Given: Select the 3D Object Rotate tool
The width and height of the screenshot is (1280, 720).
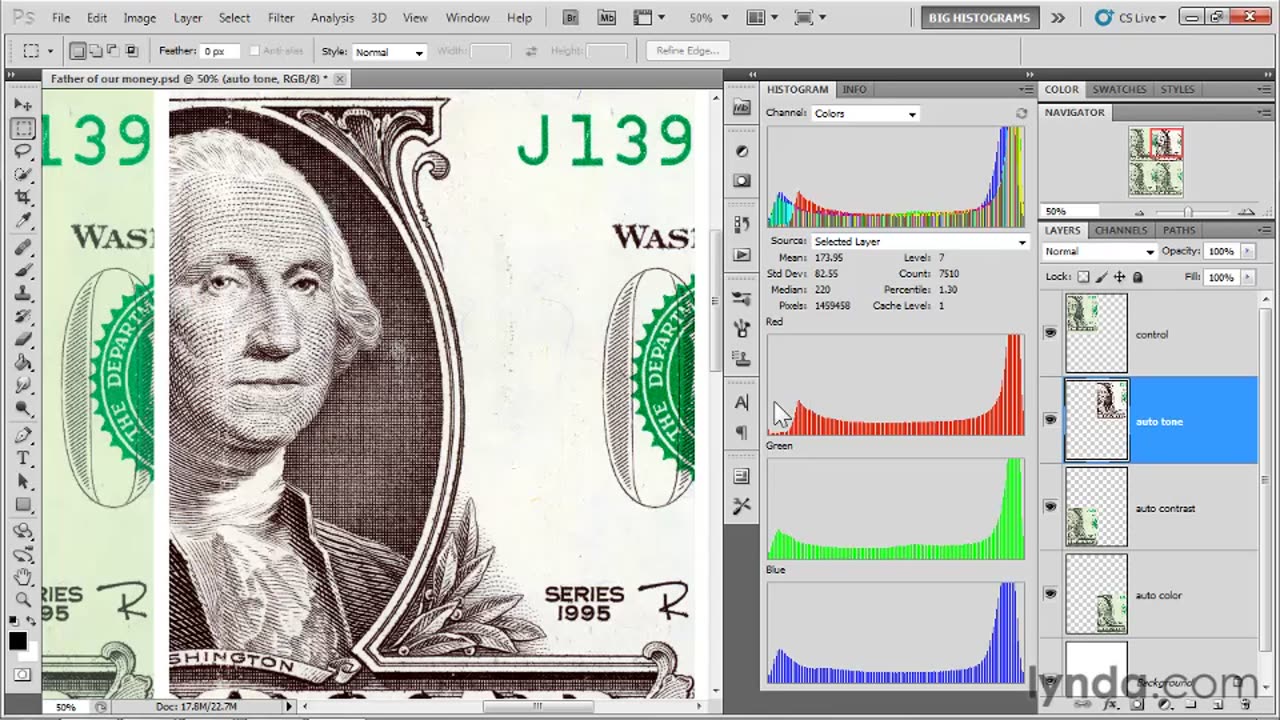Looking at the screenshot, I should (x=23, y=531).
